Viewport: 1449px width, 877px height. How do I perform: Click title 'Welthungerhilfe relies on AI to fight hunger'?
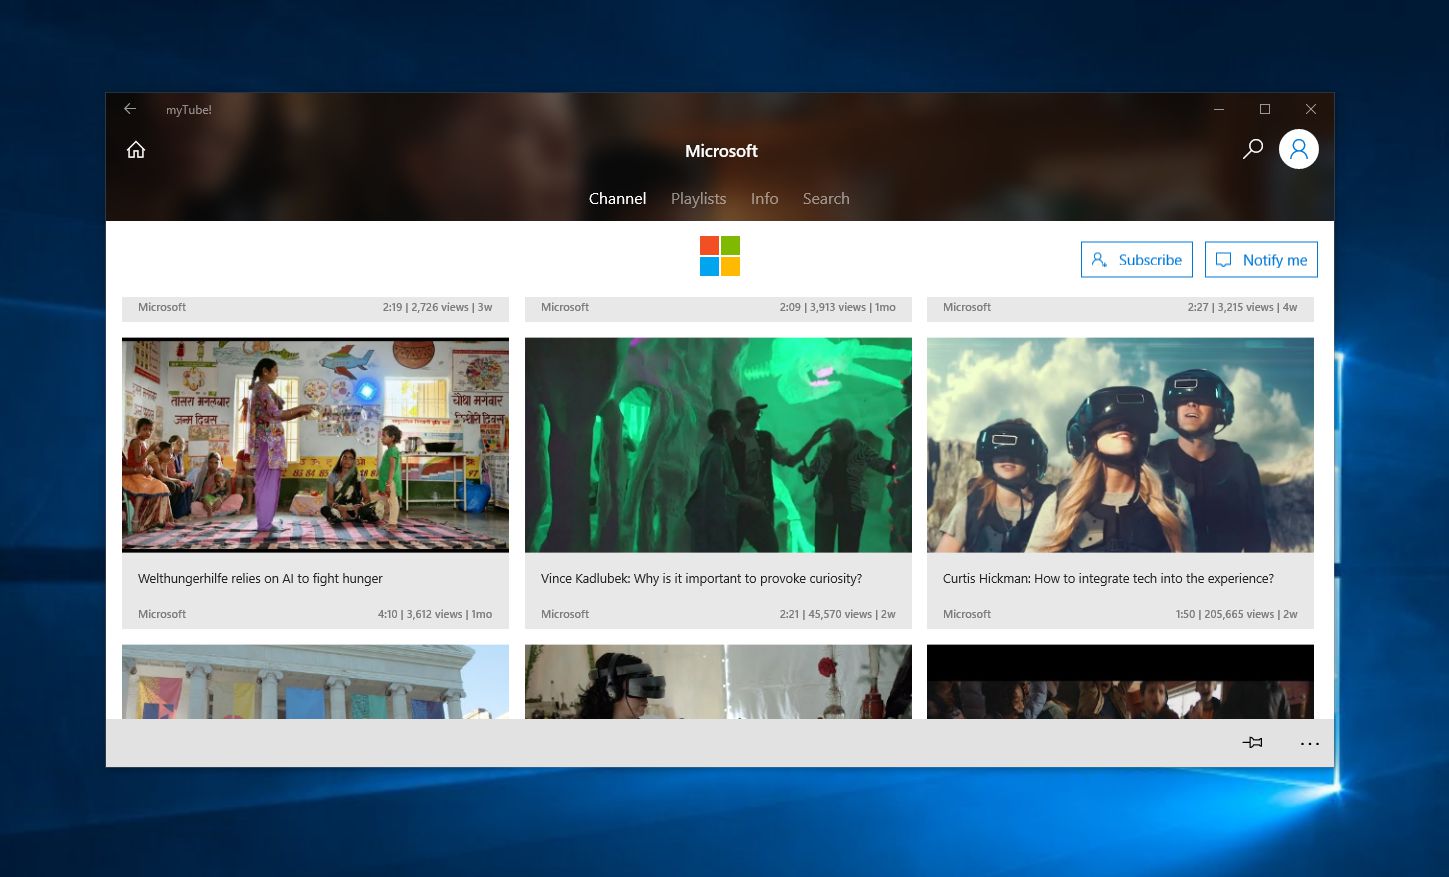coord(260,579)
